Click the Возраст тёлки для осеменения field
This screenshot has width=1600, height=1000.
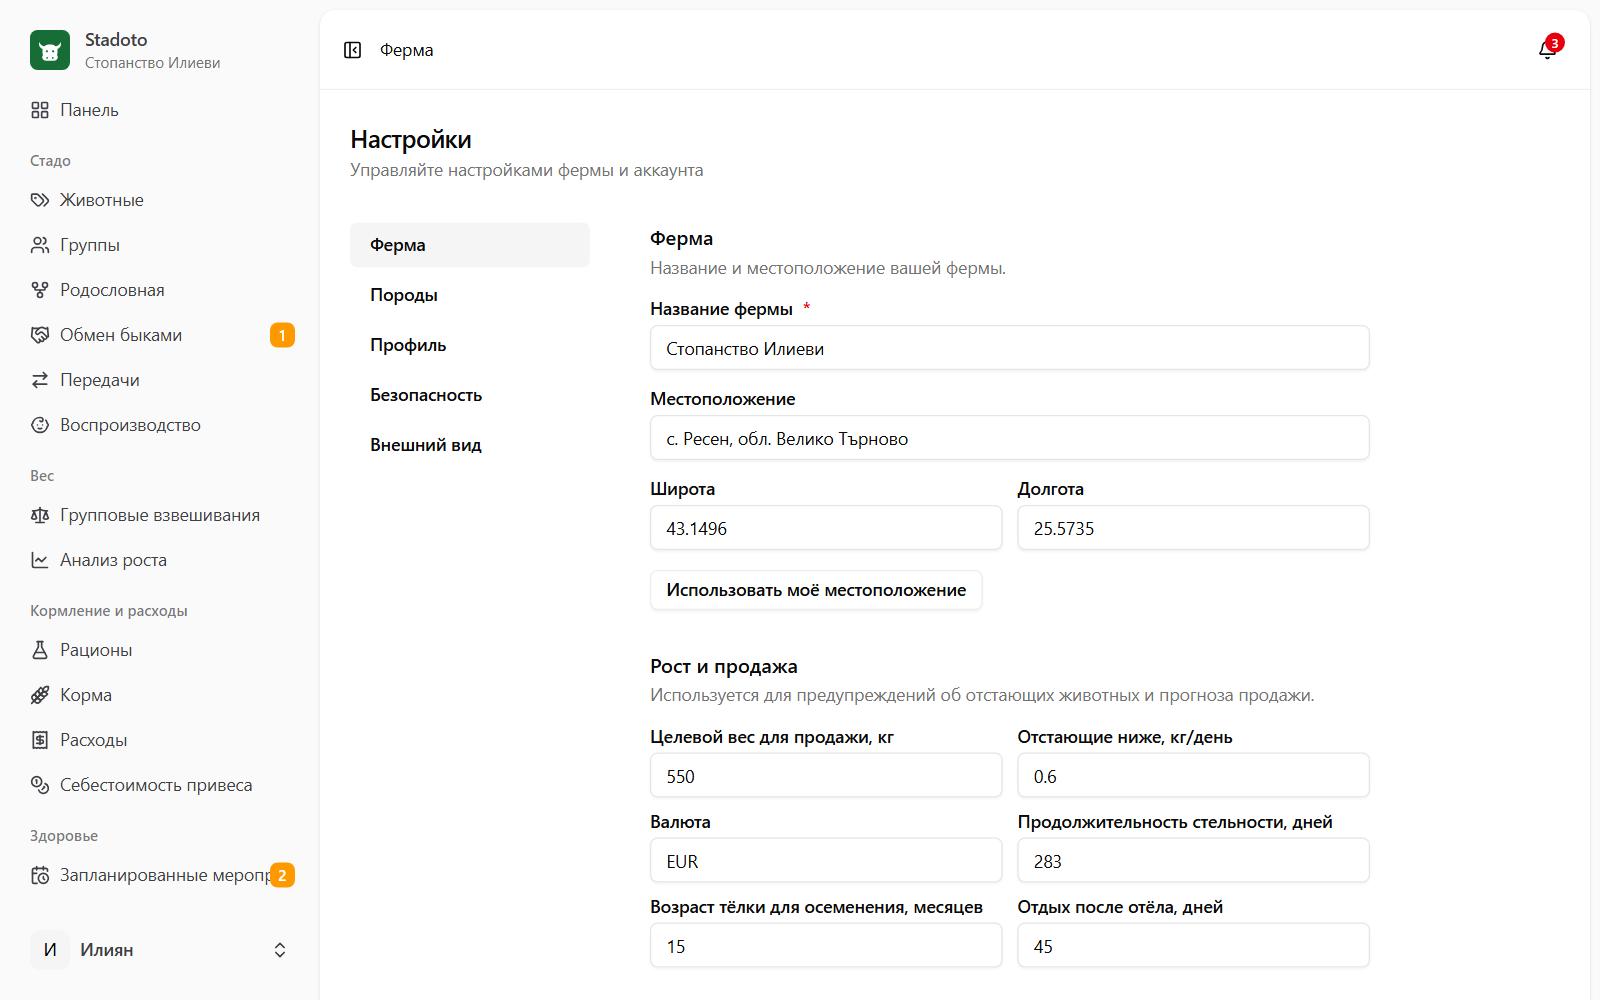pos(826,946)
